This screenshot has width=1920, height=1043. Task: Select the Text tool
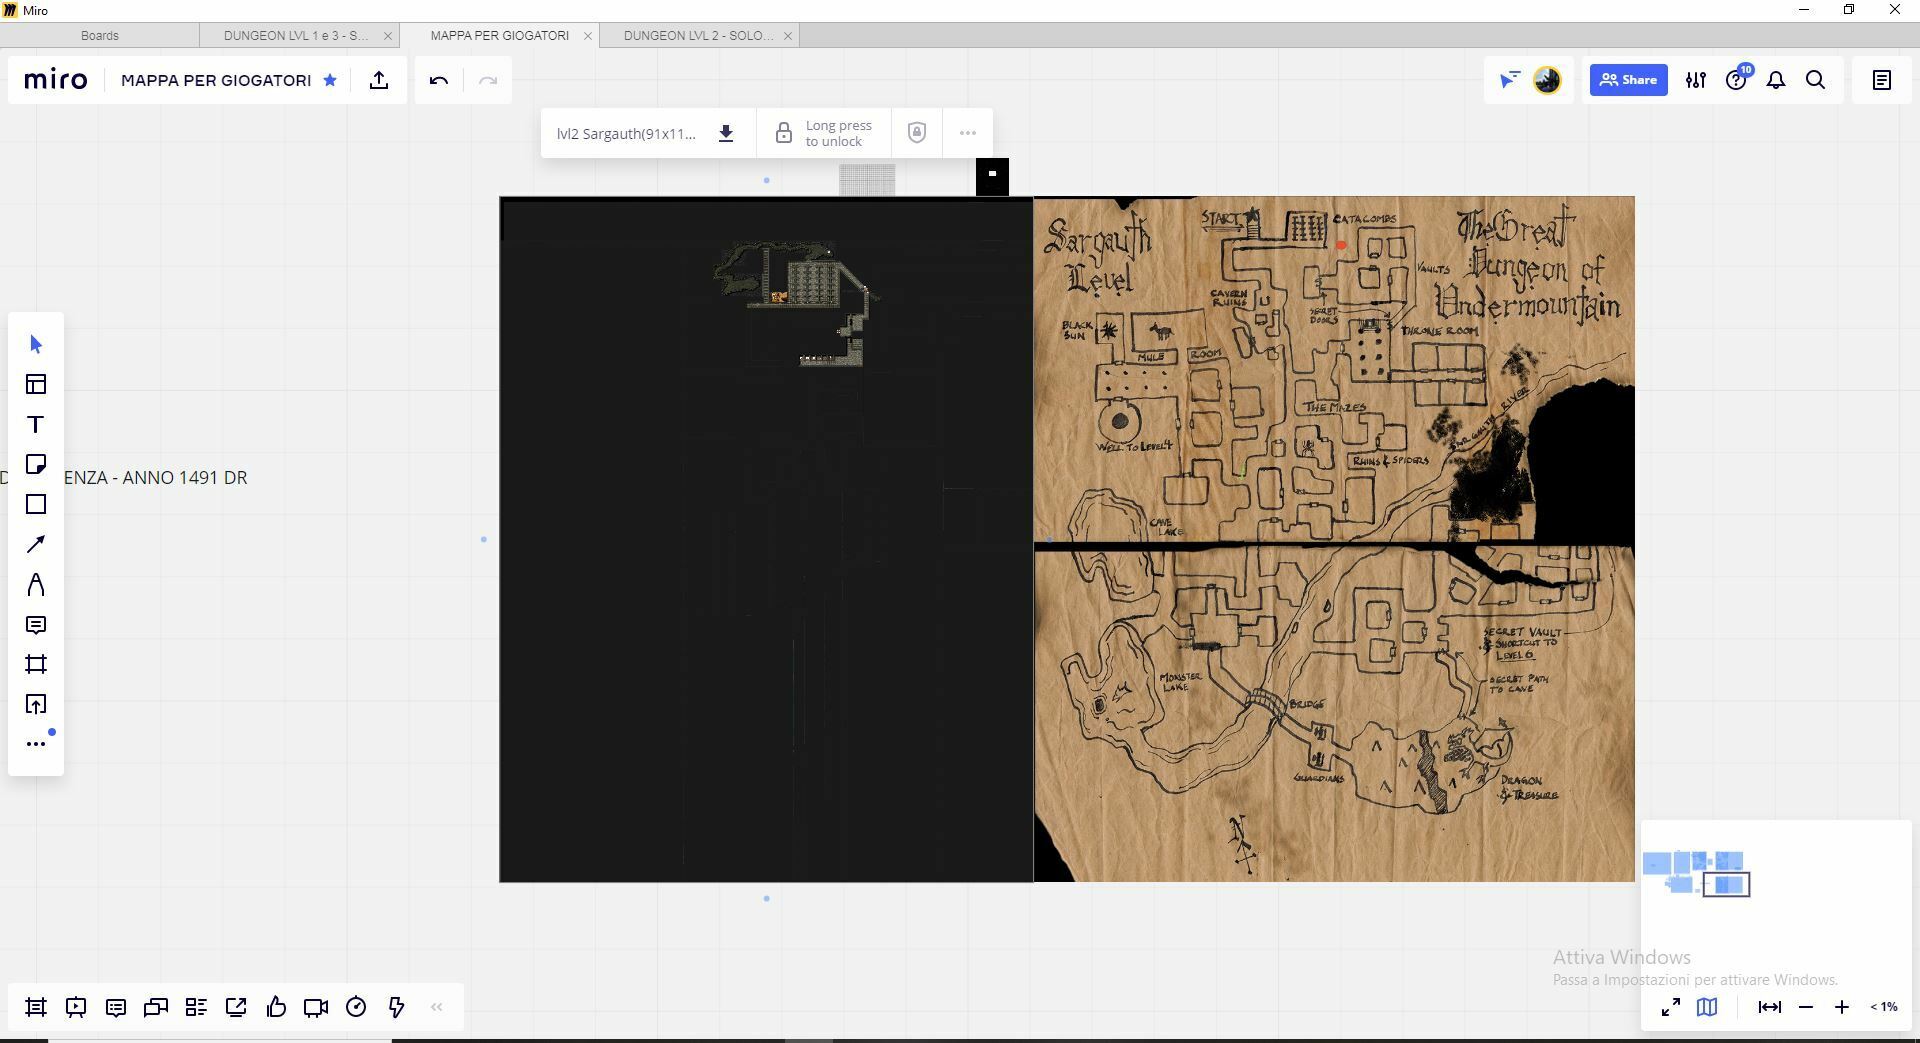pyautogui.click(x=36, y=425)
